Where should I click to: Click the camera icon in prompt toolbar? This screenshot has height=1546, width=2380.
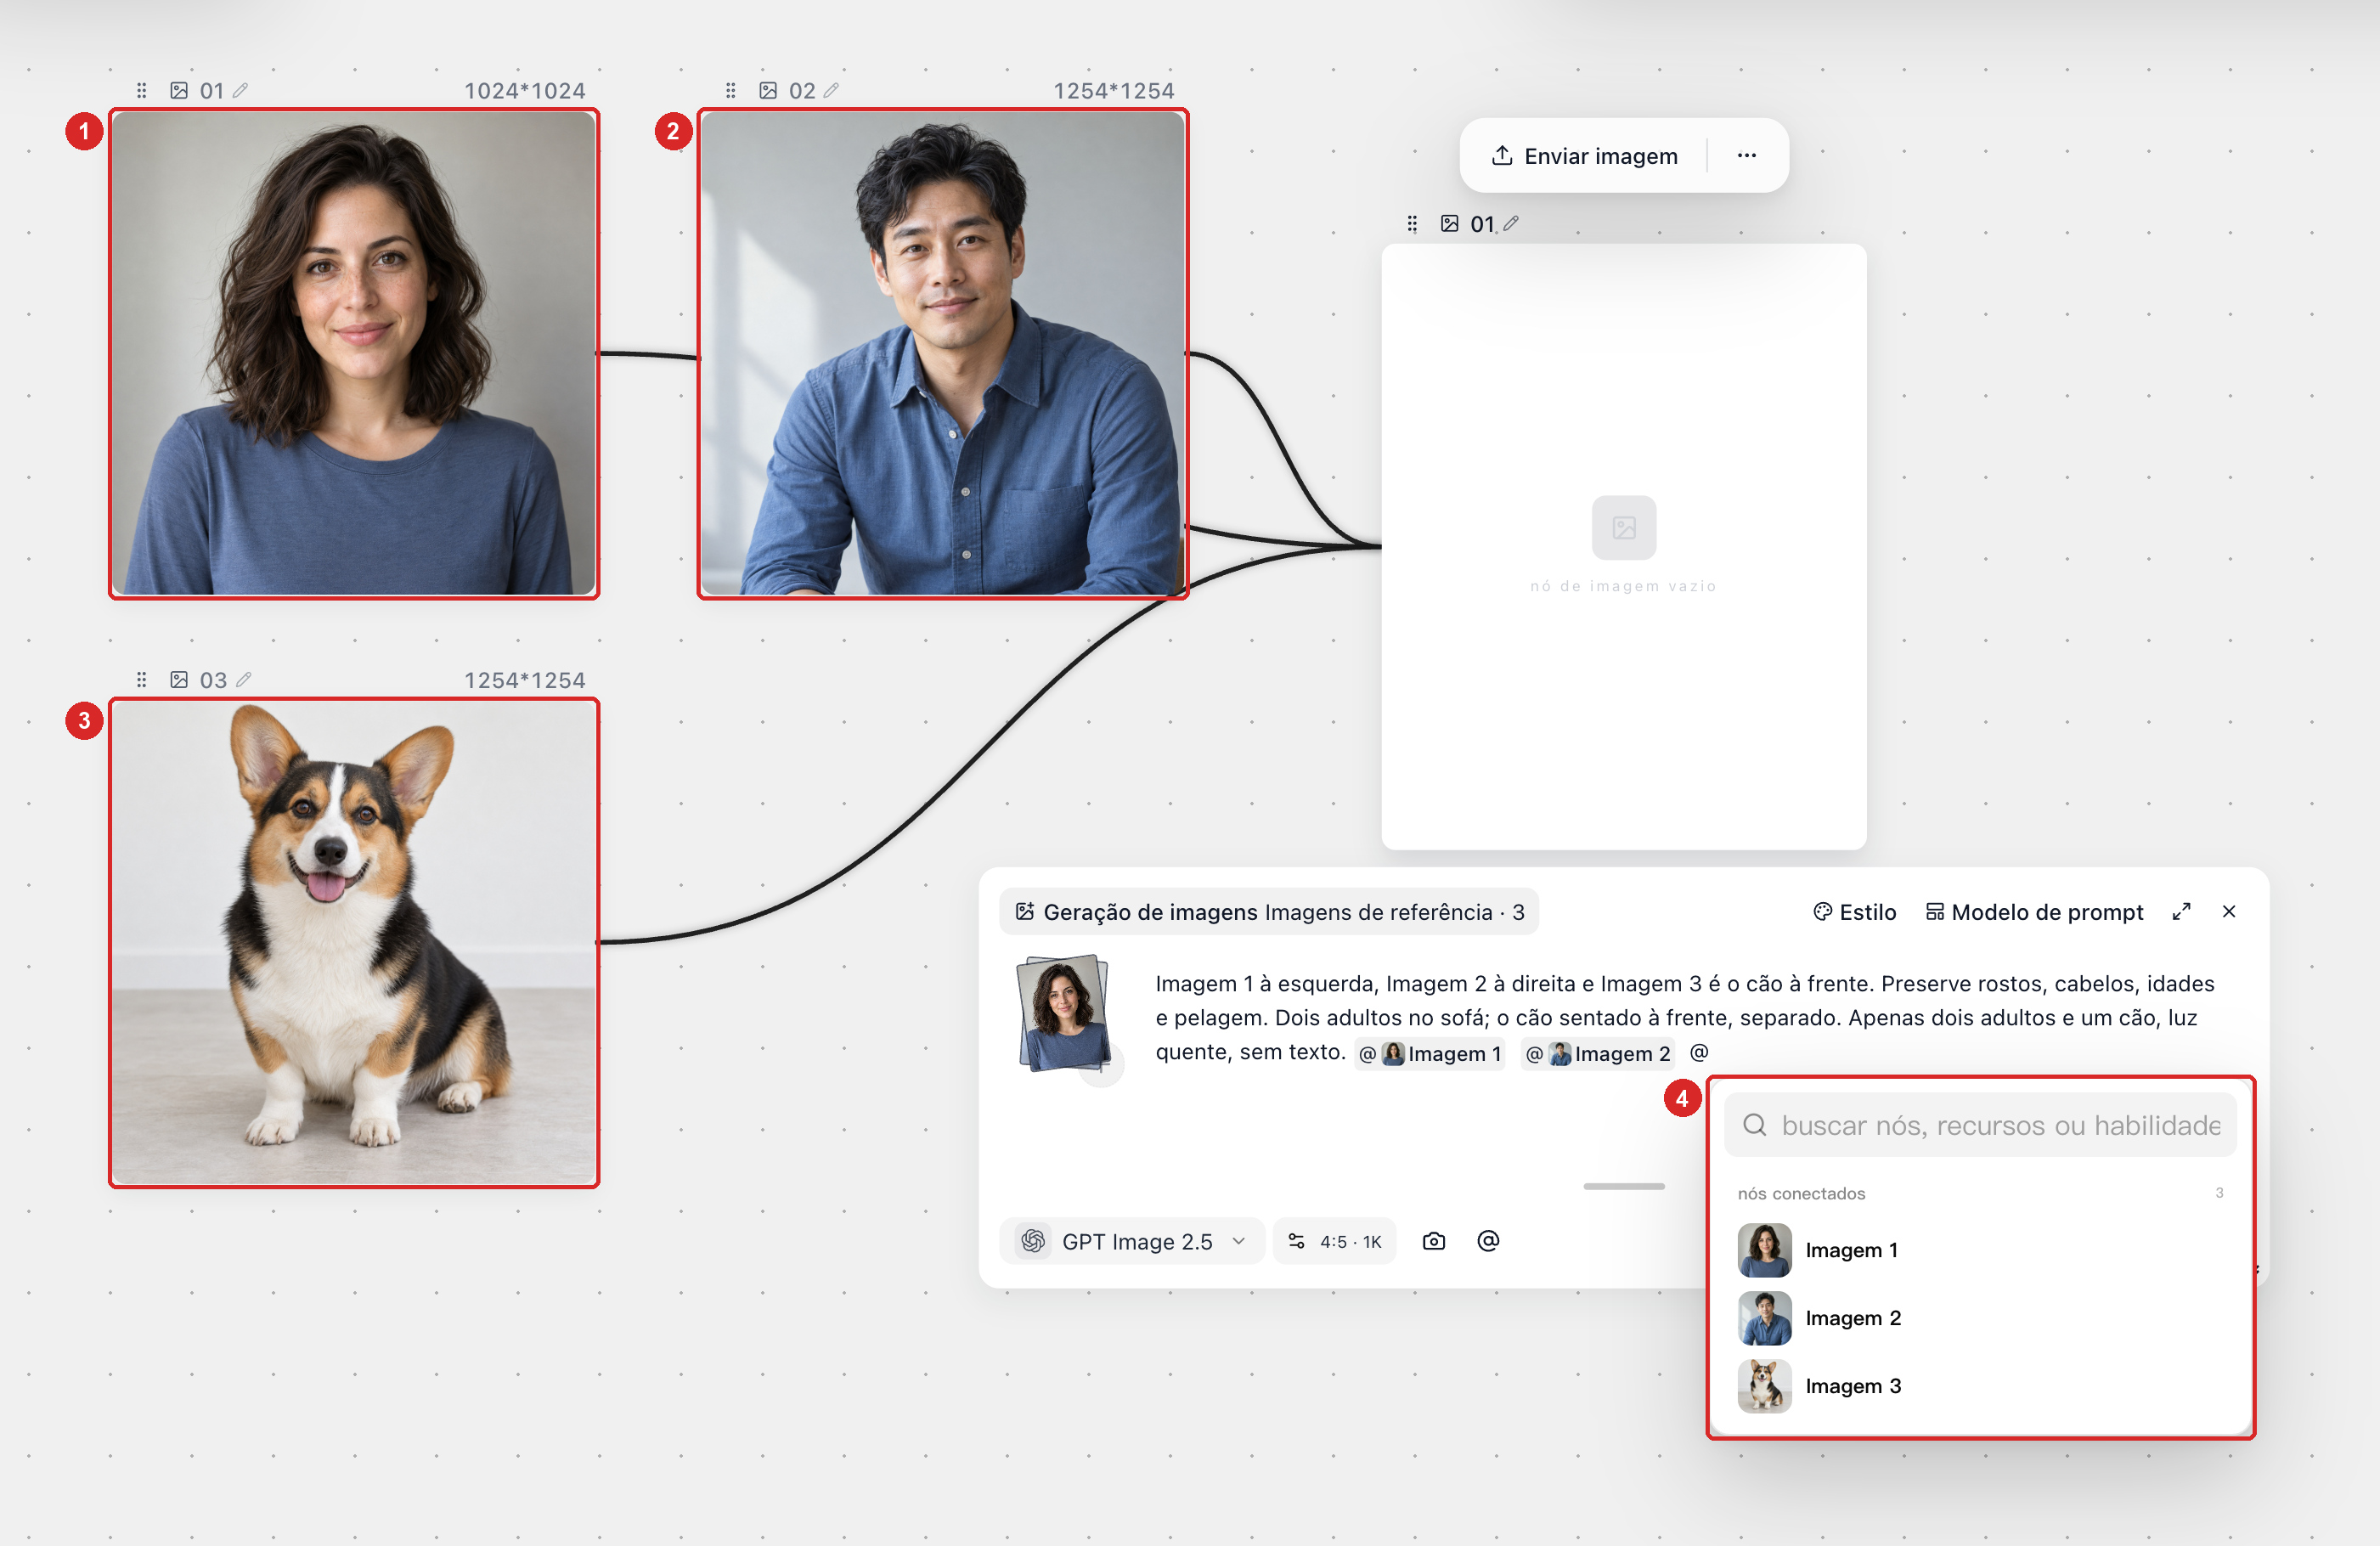tap(1434, 1241)
